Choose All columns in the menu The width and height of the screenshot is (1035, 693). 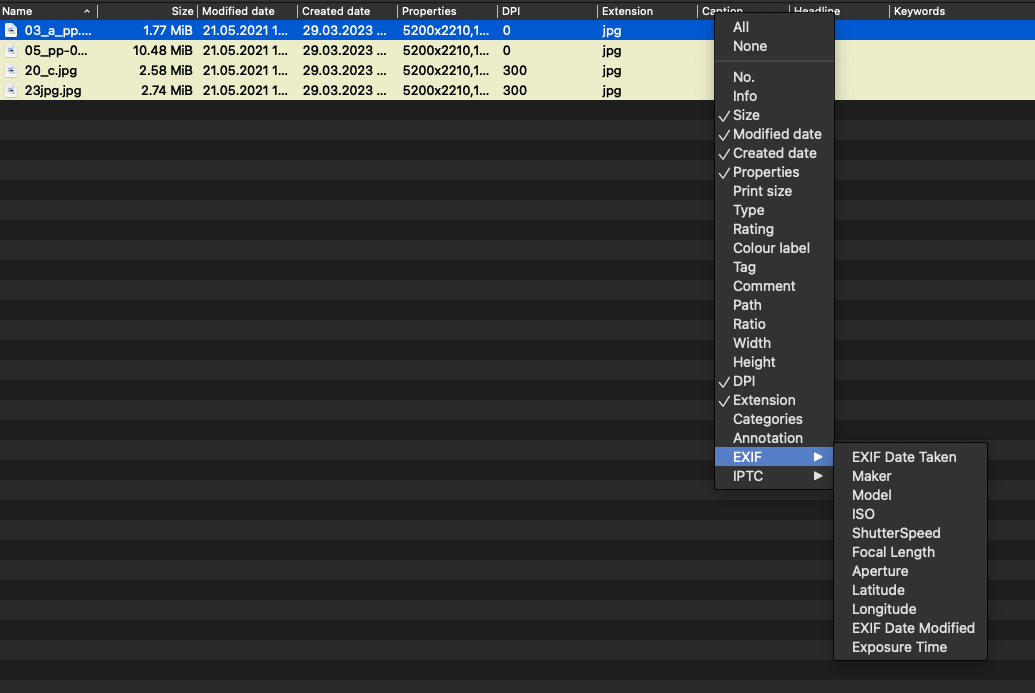pos(741,27)
